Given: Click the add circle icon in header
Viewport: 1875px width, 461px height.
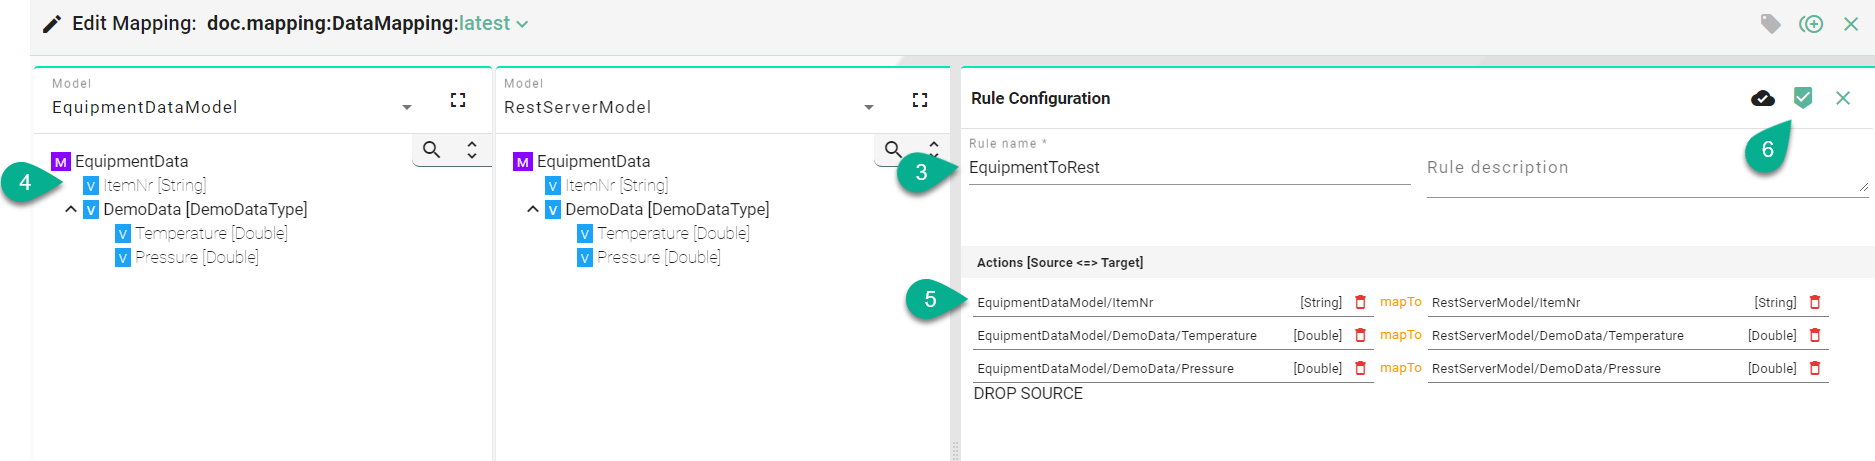Looking at the screenshot, I should click(1811, 24).
